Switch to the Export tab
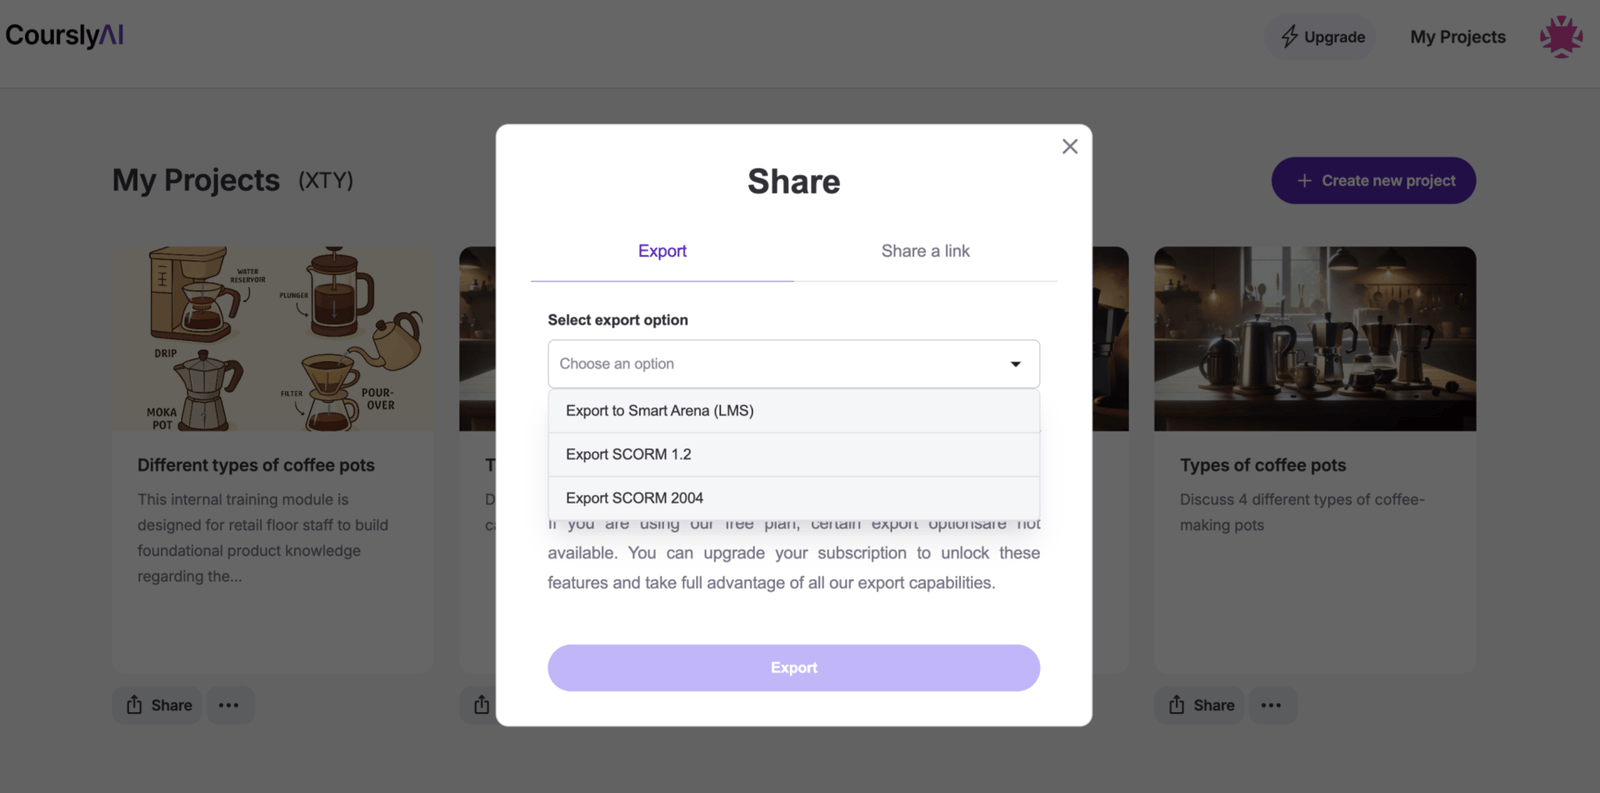The image size is (1600, 793). point(662,251)
